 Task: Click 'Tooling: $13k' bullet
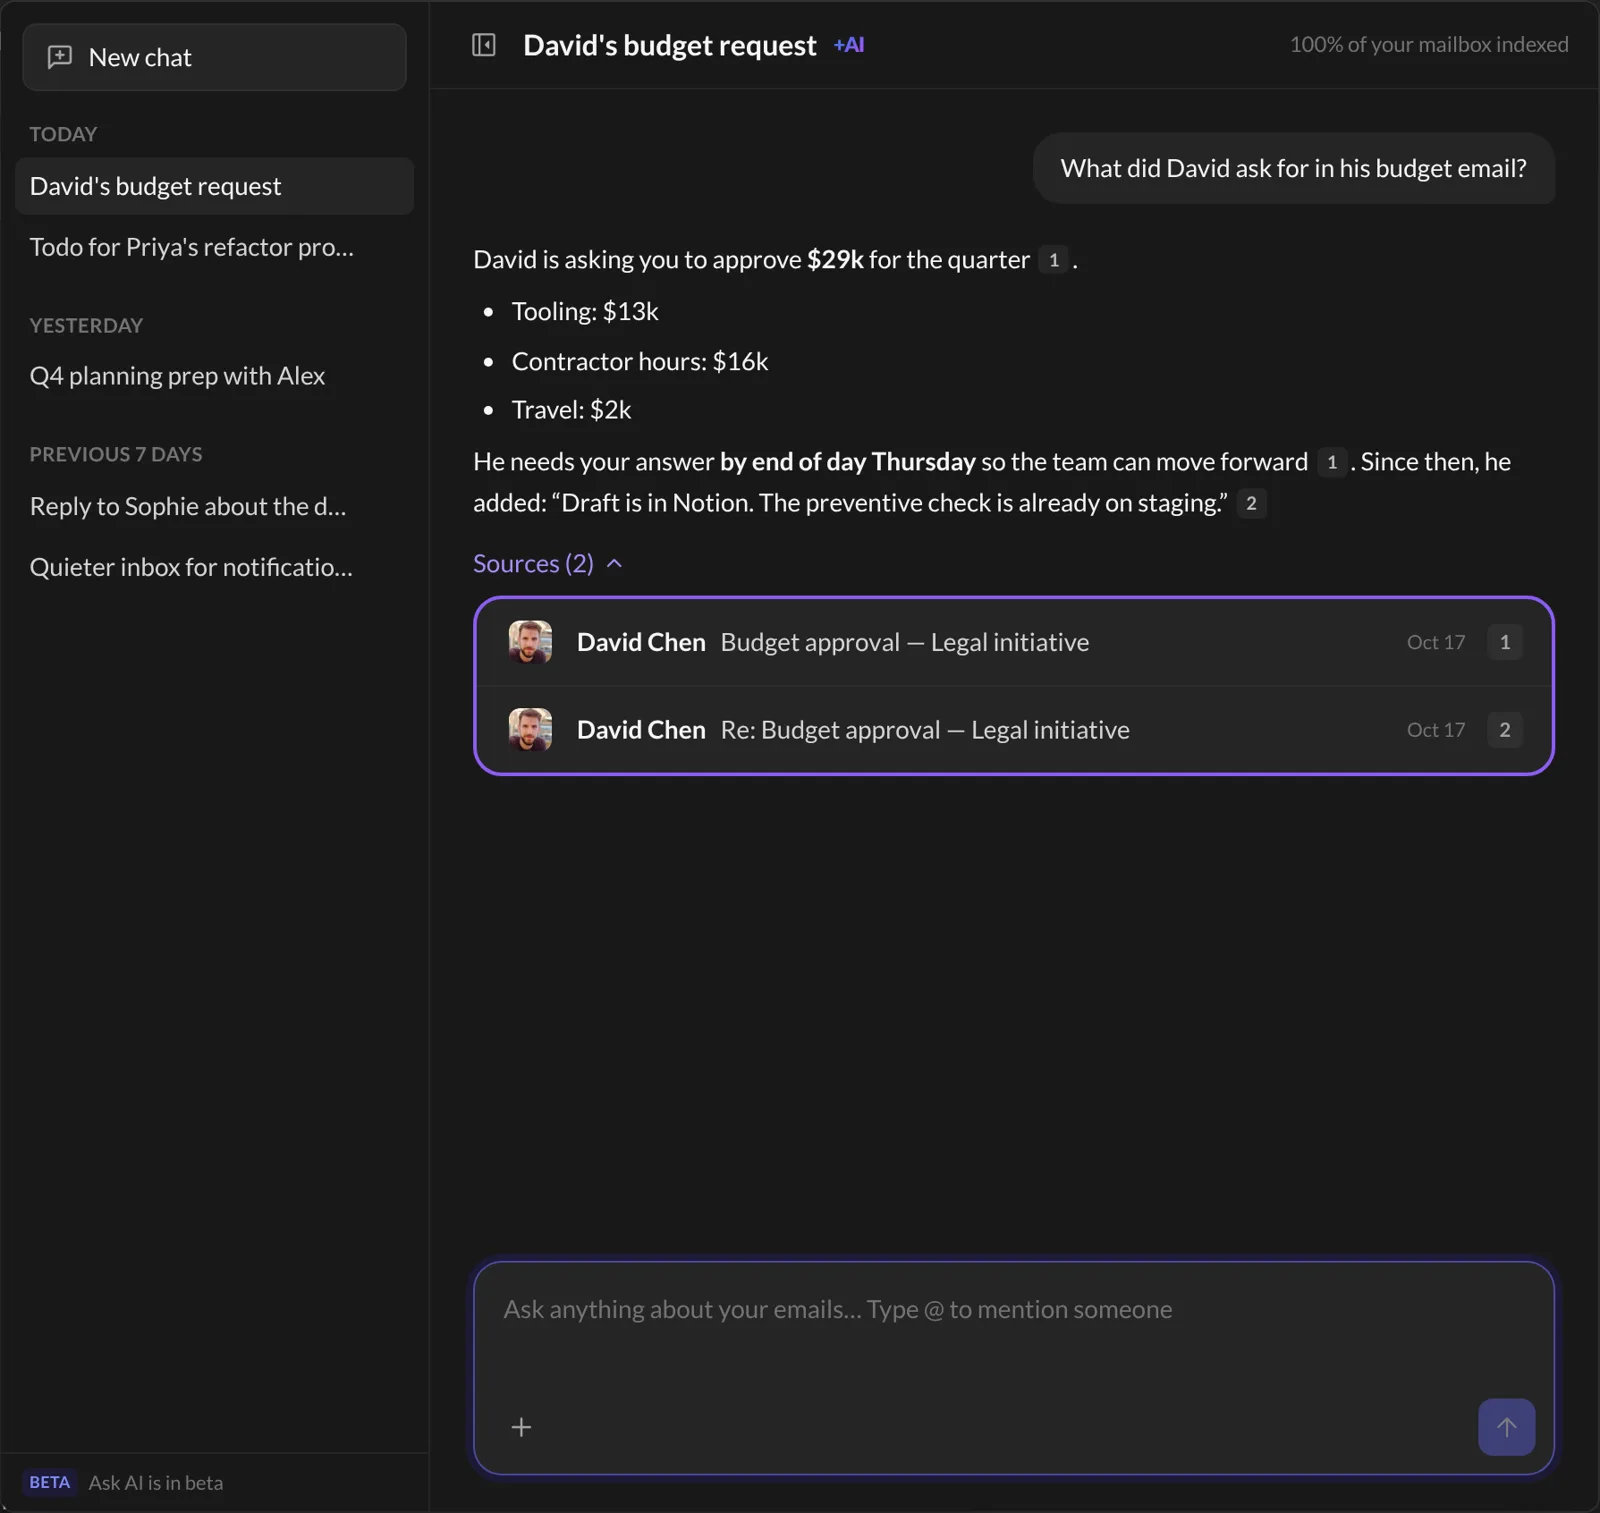(585, 312)
